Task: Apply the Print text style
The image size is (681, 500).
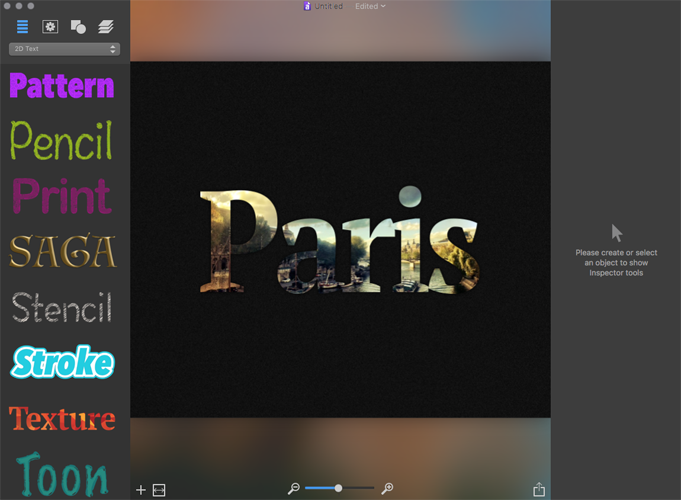Action: (x=61, y=195)
